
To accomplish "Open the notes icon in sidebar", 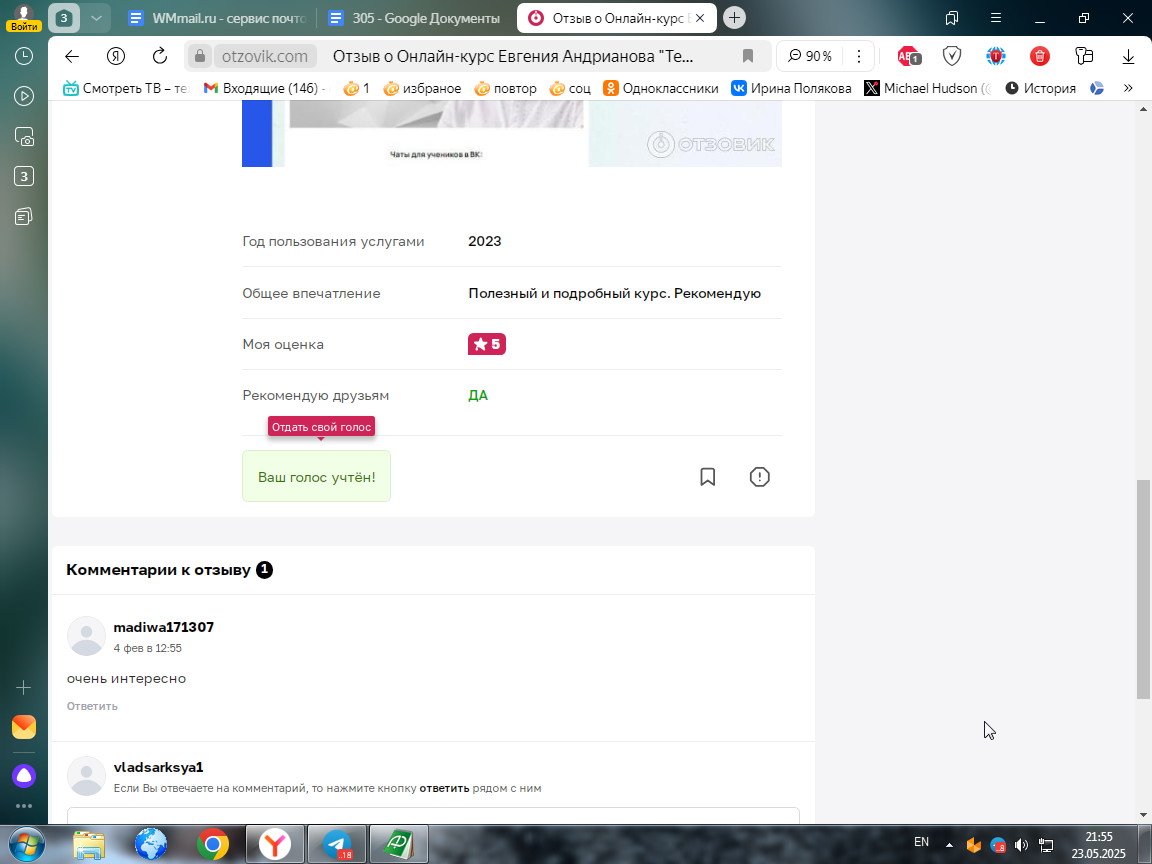I will pyautogui.click(x=24, y=217).
